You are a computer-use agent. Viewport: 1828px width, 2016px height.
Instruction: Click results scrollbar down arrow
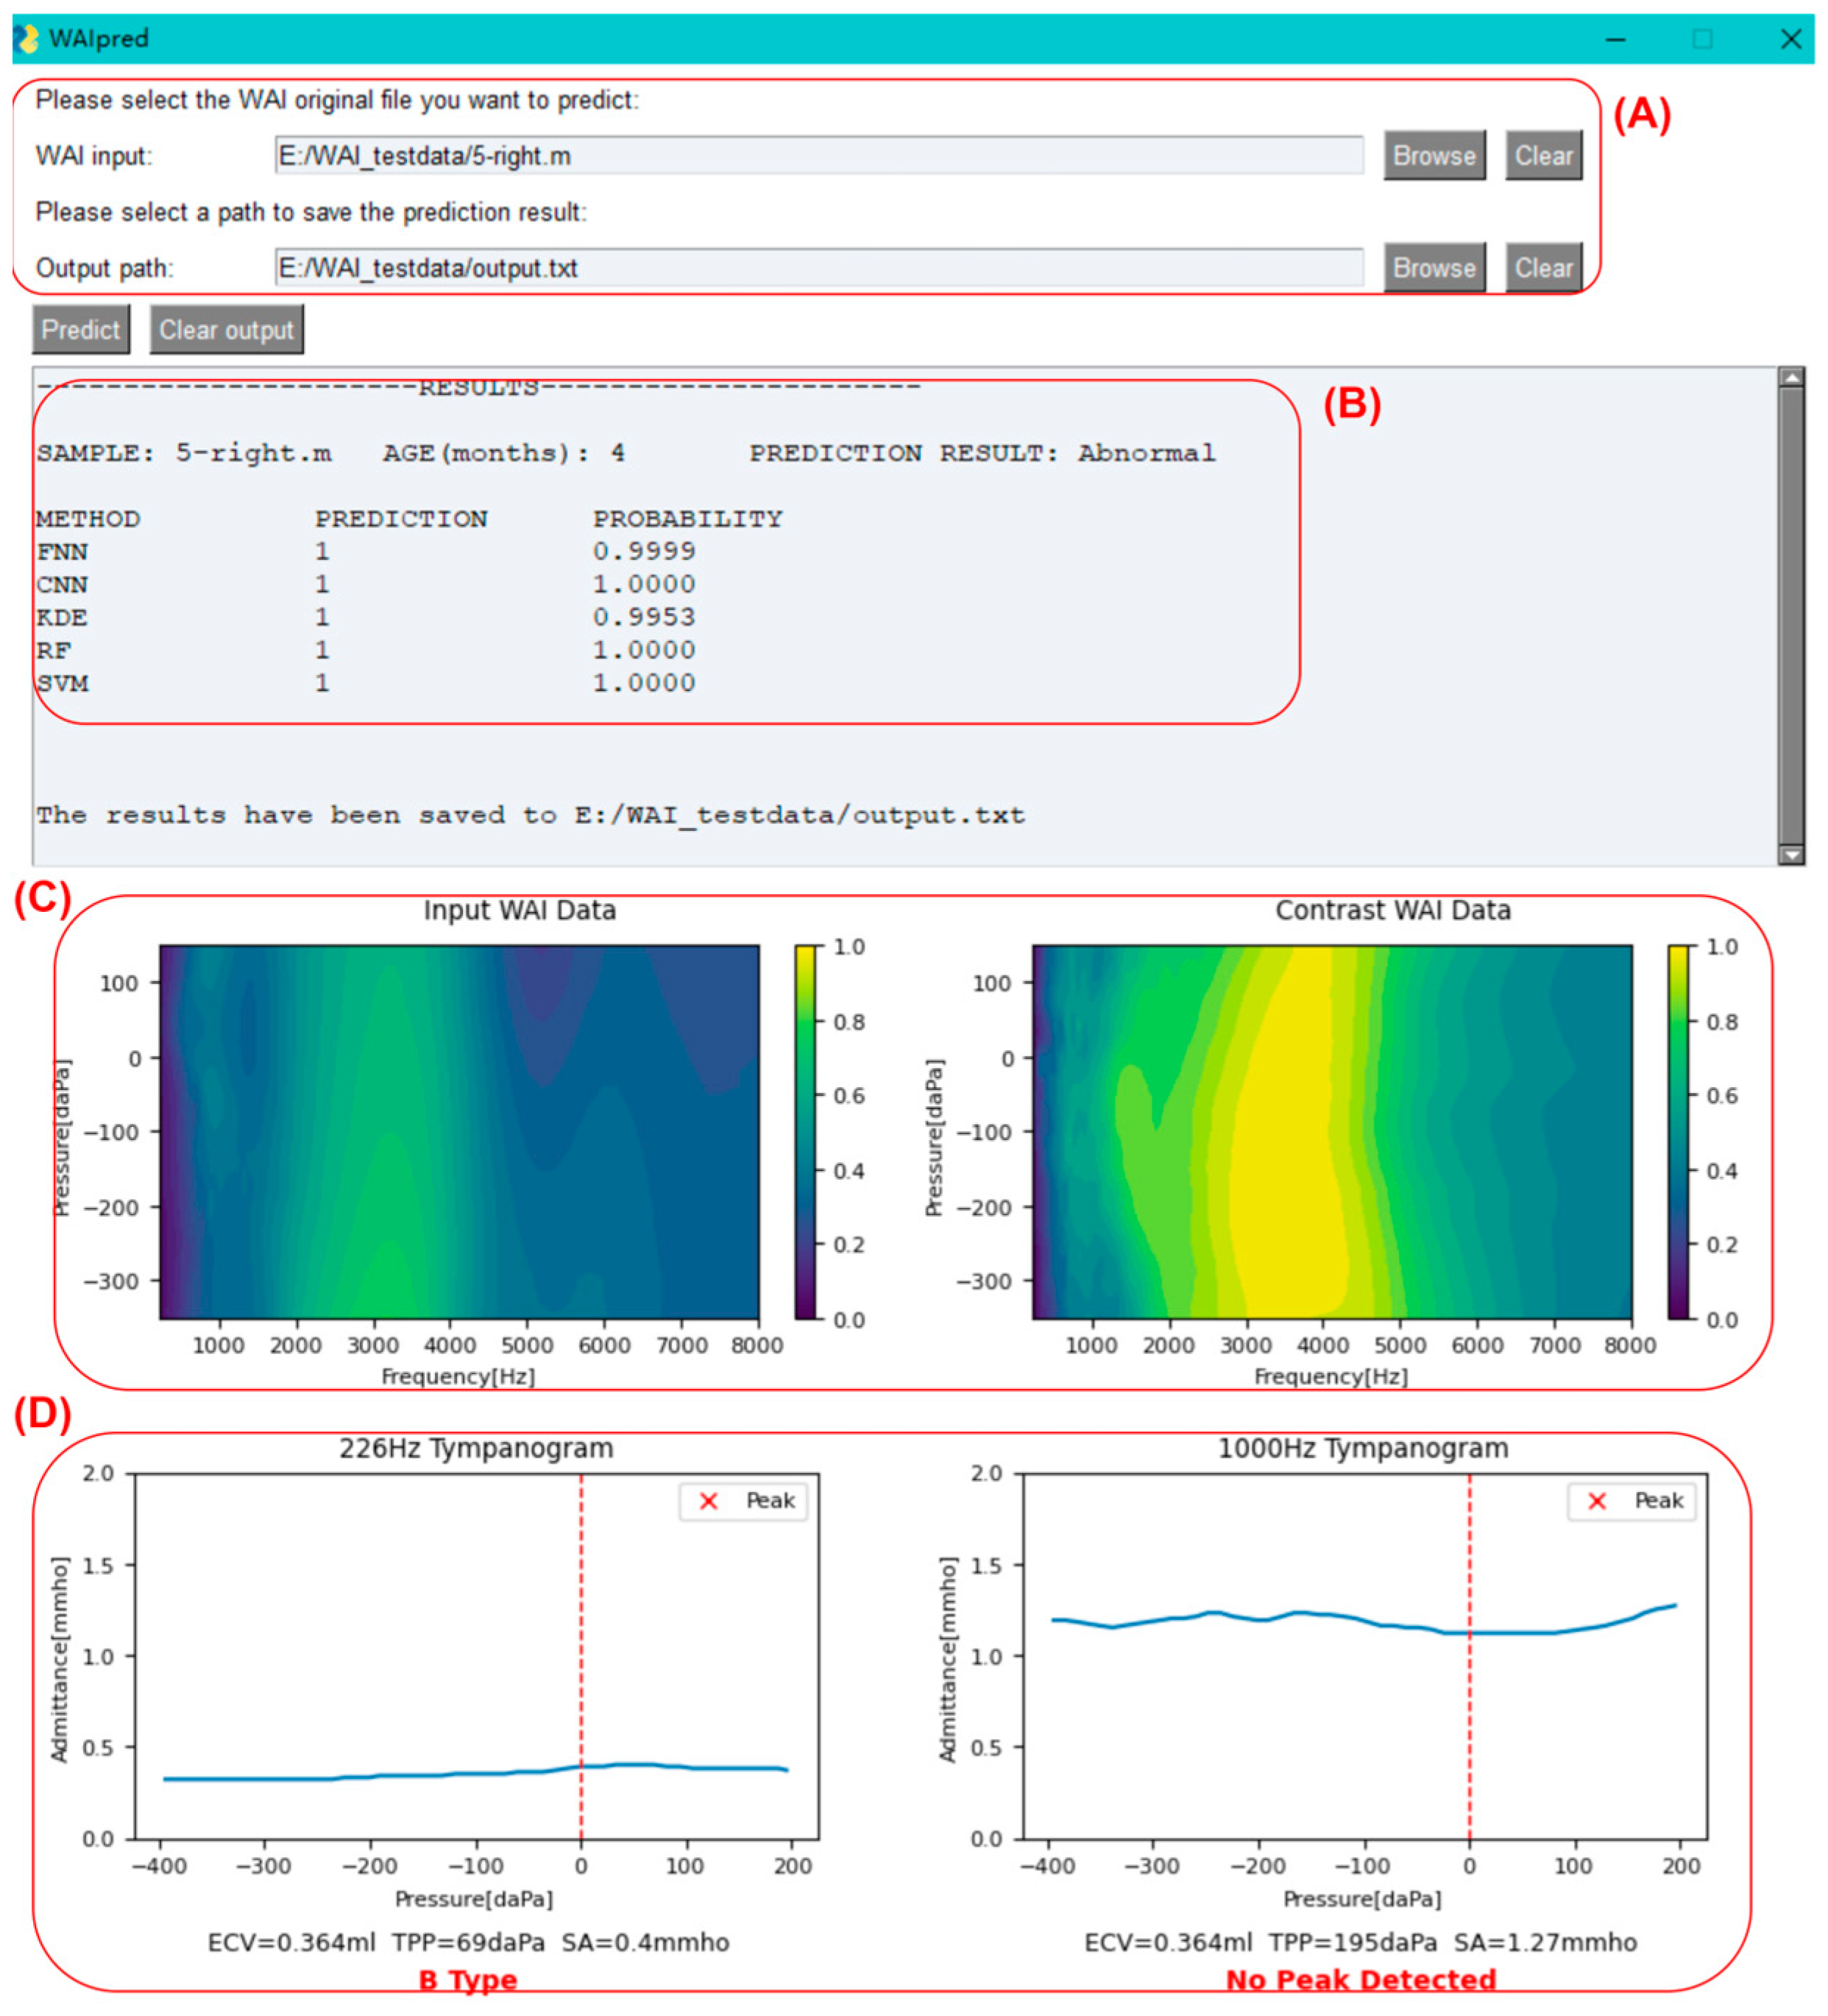[x=1791, y=855]
